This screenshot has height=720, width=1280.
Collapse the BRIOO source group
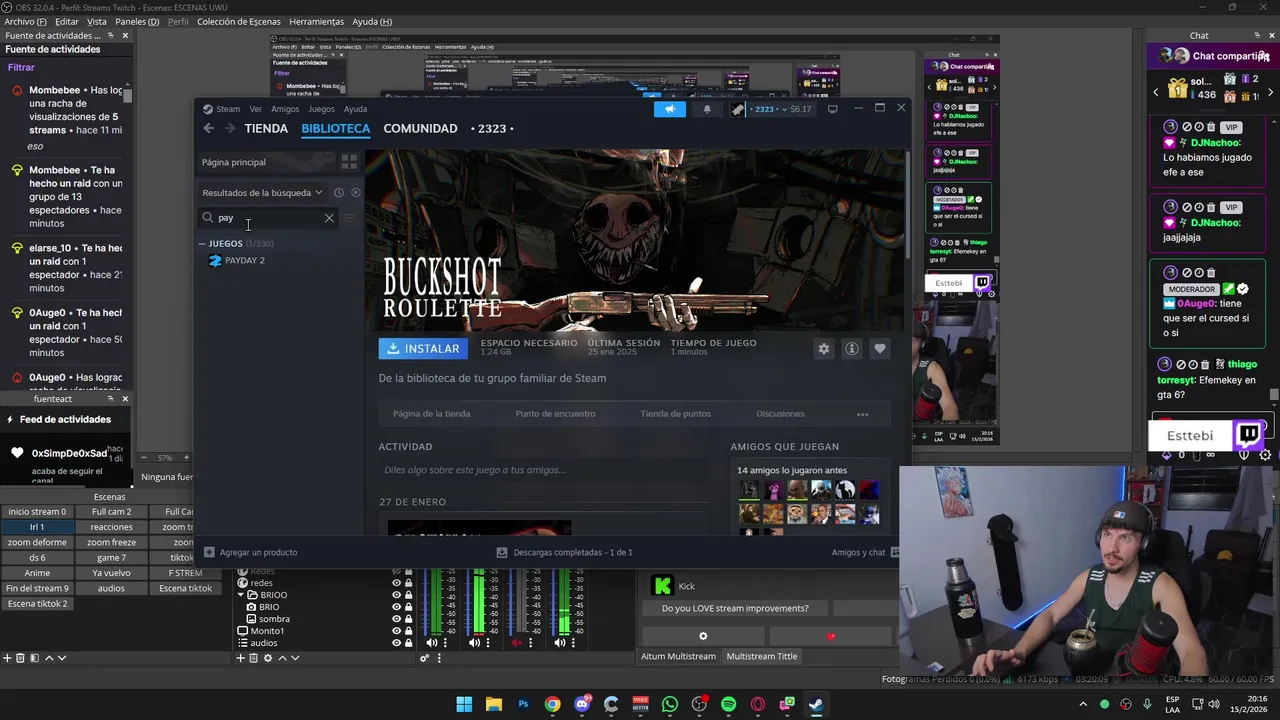pyautogui.click(x=240, y=595)
